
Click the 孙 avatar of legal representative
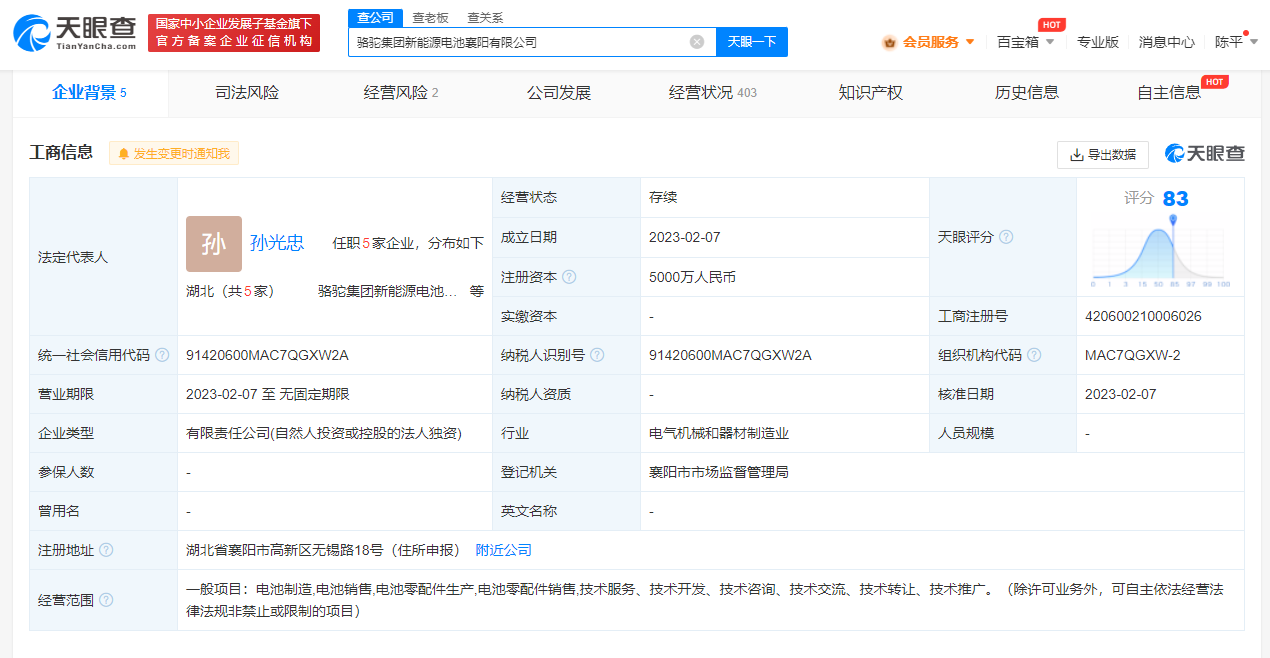(x=214, y=244)
